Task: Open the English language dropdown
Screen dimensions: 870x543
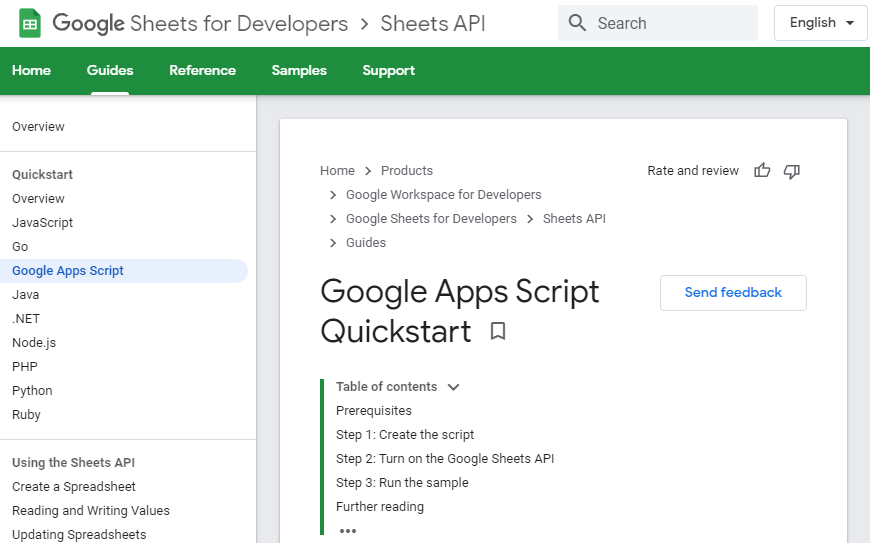Action: (x=821, y=23)
